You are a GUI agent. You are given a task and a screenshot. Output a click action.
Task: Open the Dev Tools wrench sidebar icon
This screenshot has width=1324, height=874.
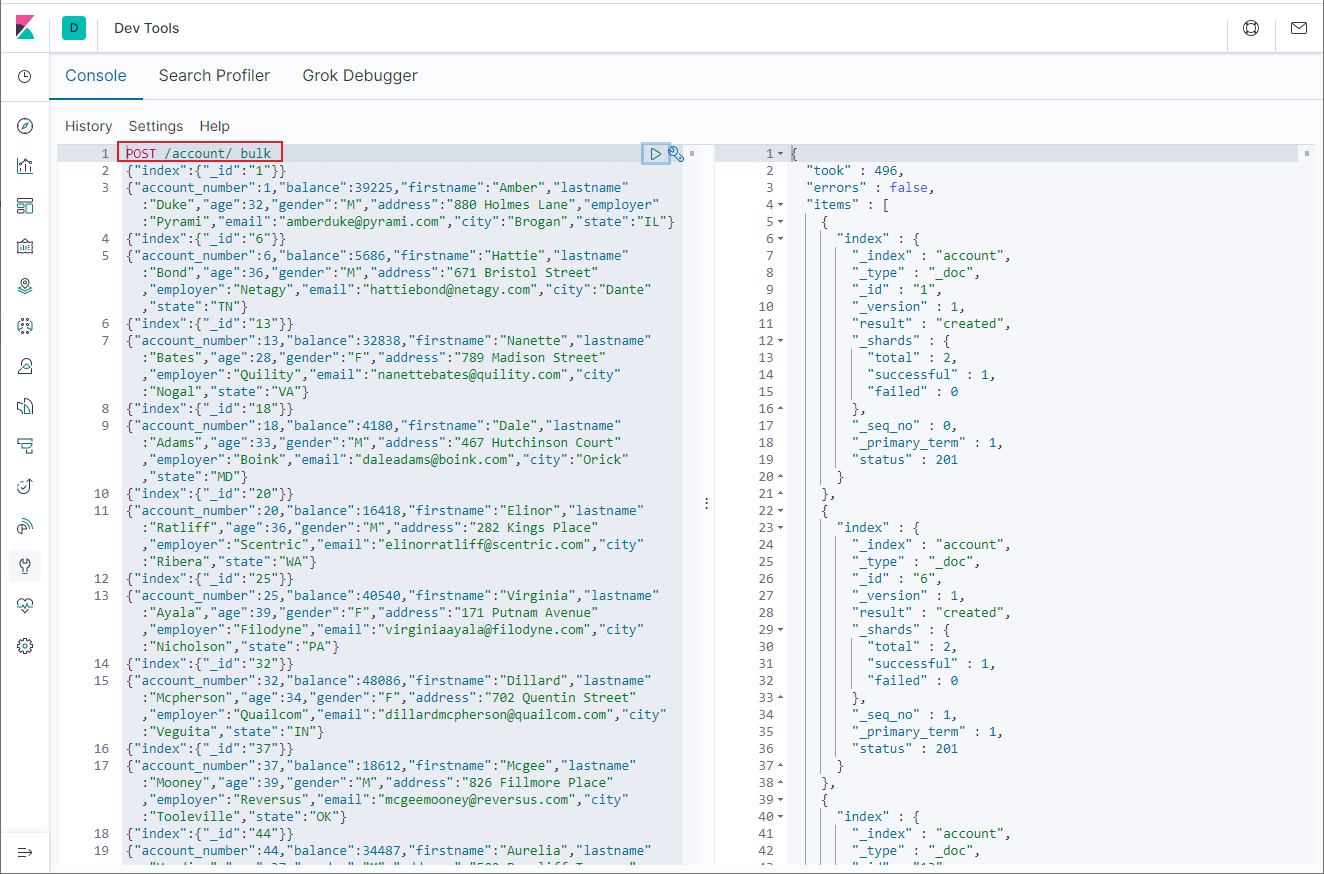(25, 566)
